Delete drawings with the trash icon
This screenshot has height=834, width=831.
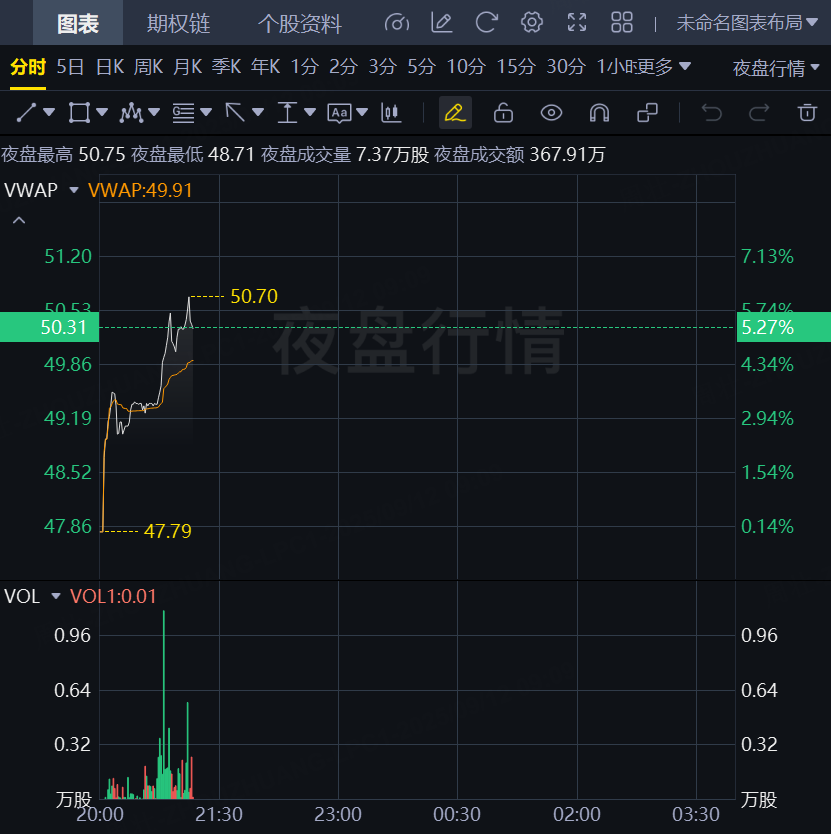coord(807,112)
